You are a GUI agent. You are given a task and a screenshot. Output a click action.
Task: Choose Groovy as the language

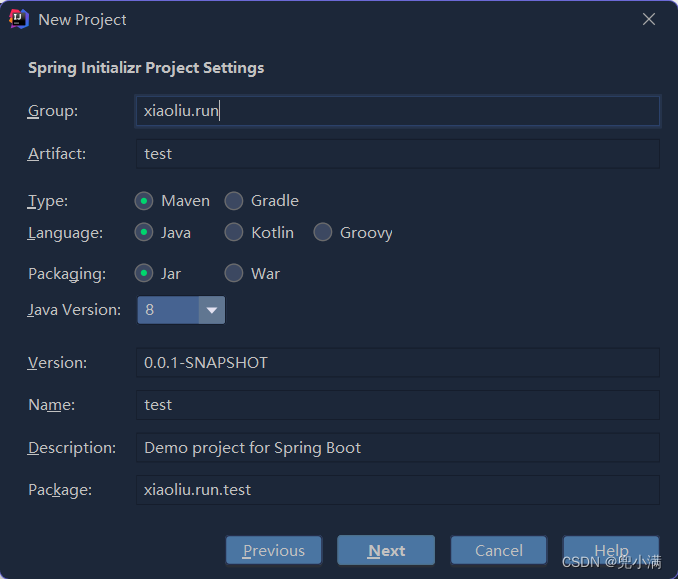pos(323,233)
